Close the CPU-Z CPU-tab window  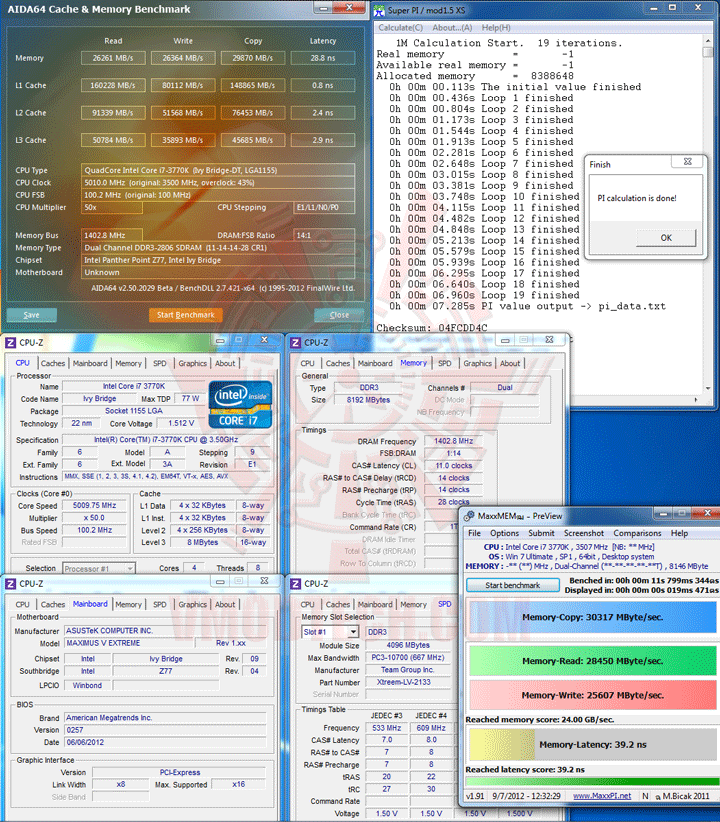[264, 340]
